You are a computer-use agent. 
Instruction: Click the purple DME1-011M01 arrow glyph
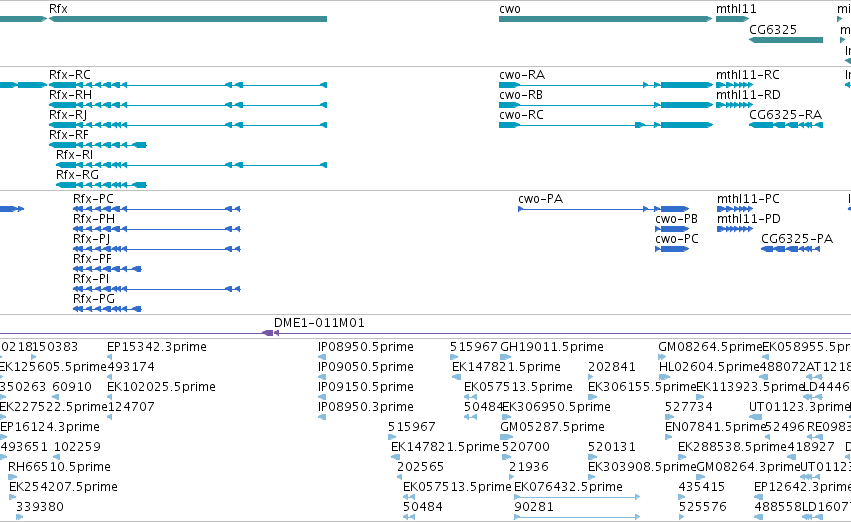point(270,333)
